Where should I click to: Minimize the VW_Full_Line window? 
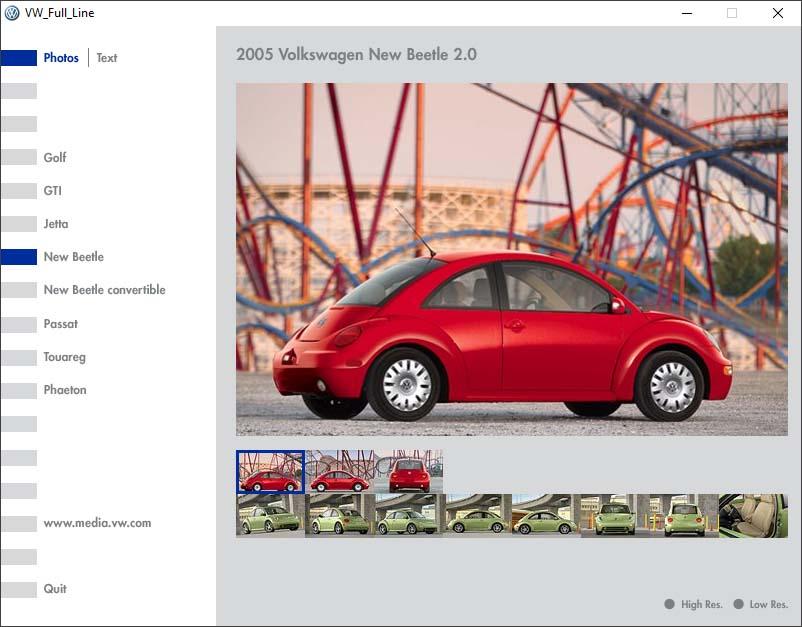click(687, 13)
